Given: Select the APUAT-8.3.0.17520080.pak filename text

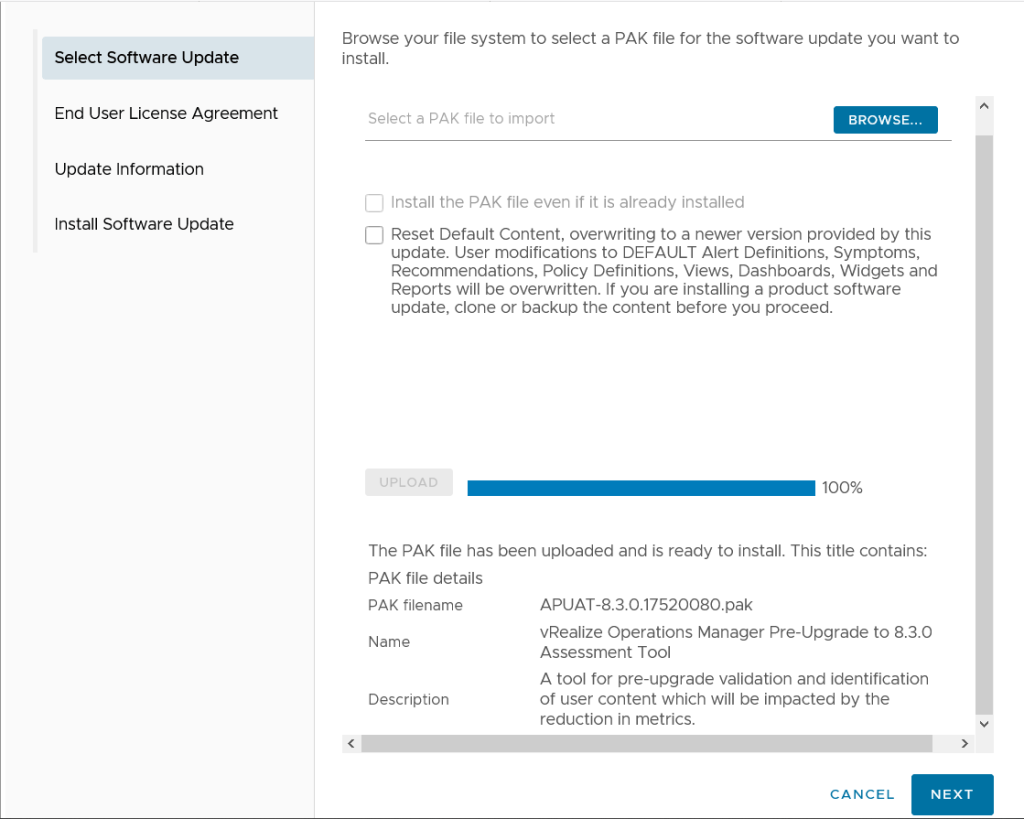Looking at the screenshot, I should (x=646, y=605).
